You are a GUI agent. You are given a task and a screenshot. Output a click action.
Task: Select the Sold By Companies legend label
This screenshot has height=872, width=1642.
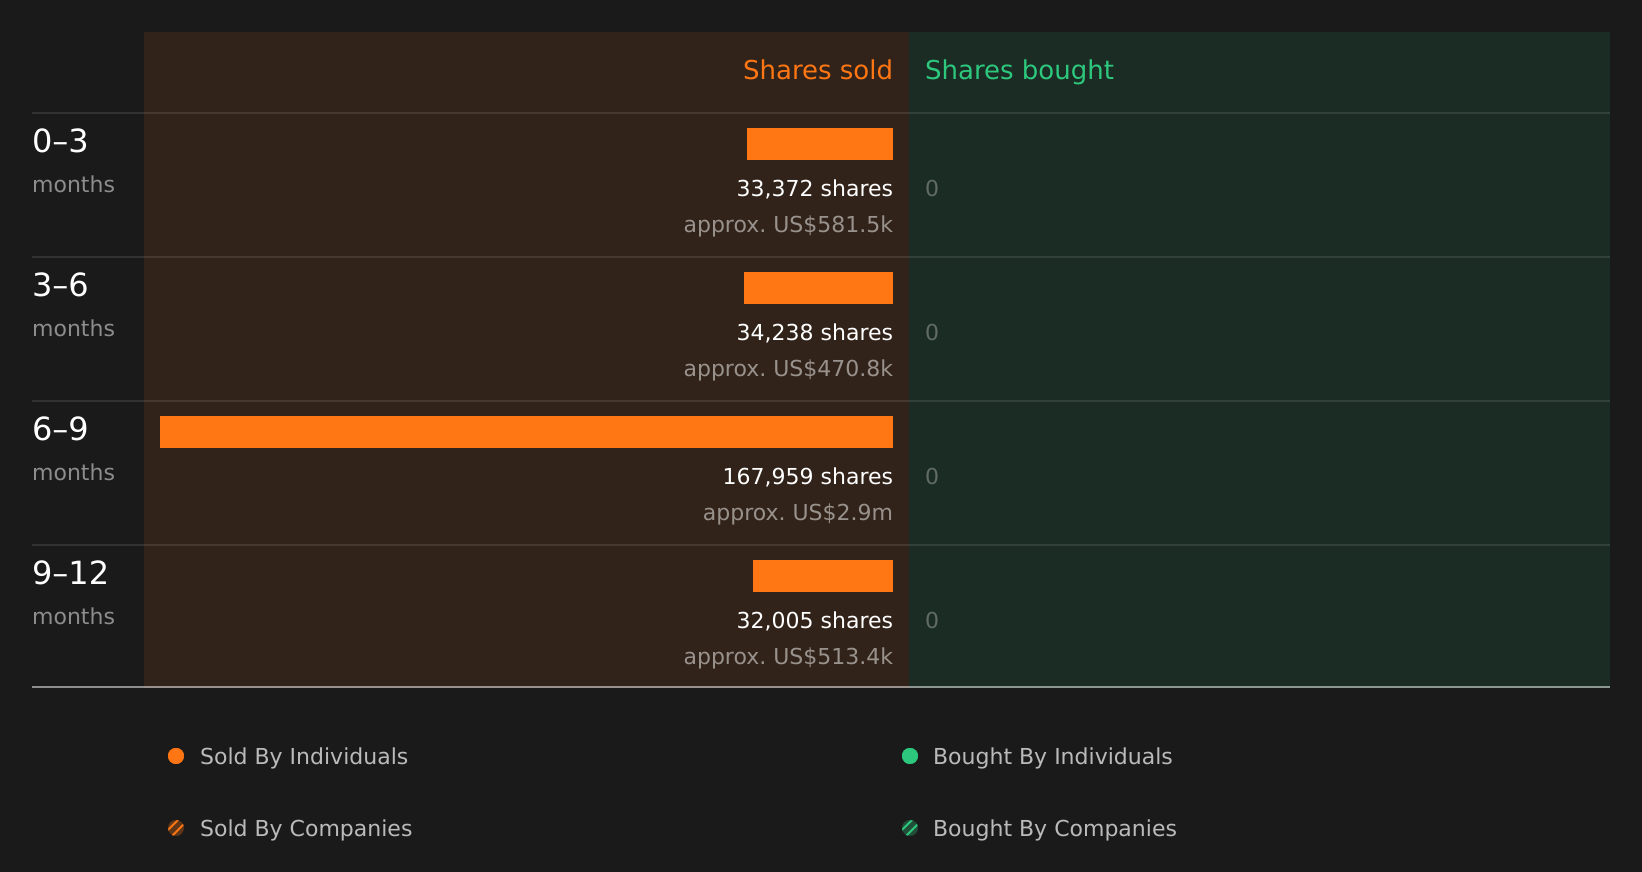(x=306, y=829)
